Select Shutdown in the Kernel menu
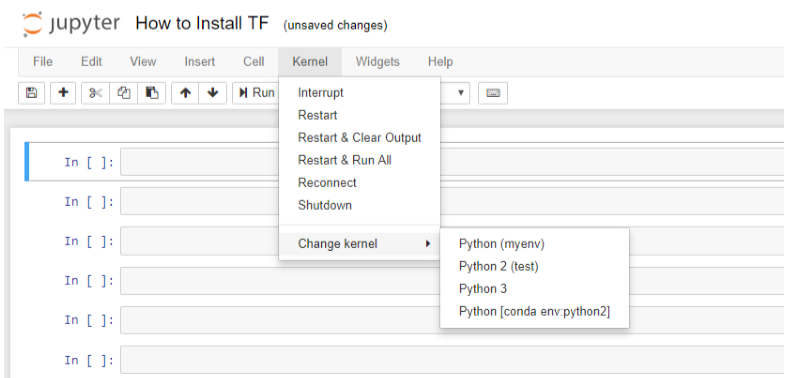The image size is (787, 378). (x=359, y=205)
